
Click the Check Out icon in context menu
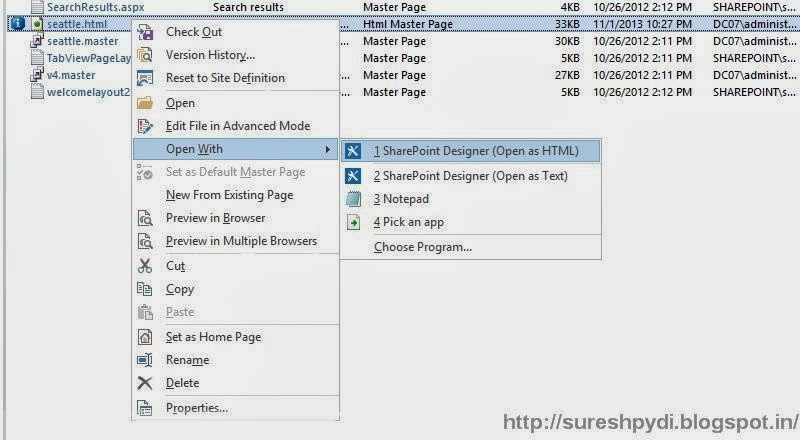145,32
